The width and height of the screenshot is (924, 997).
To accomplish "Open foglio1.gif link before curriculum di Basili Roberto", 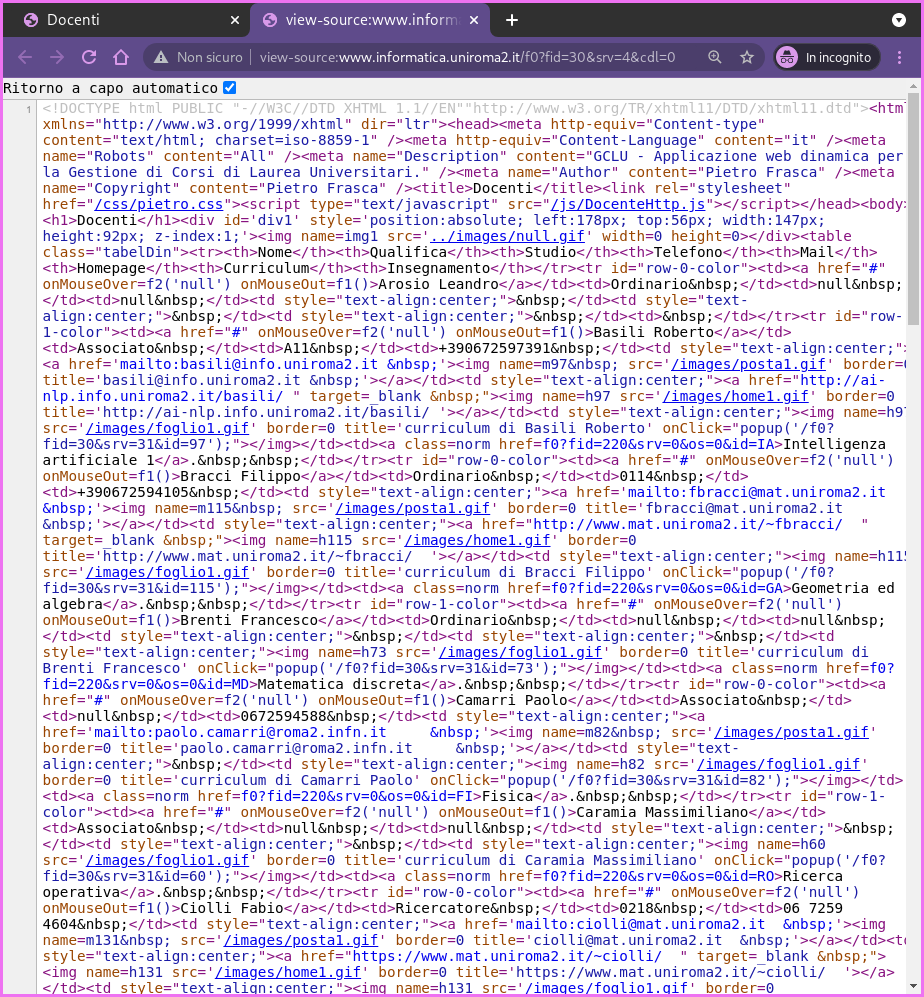I will point(167,428).
